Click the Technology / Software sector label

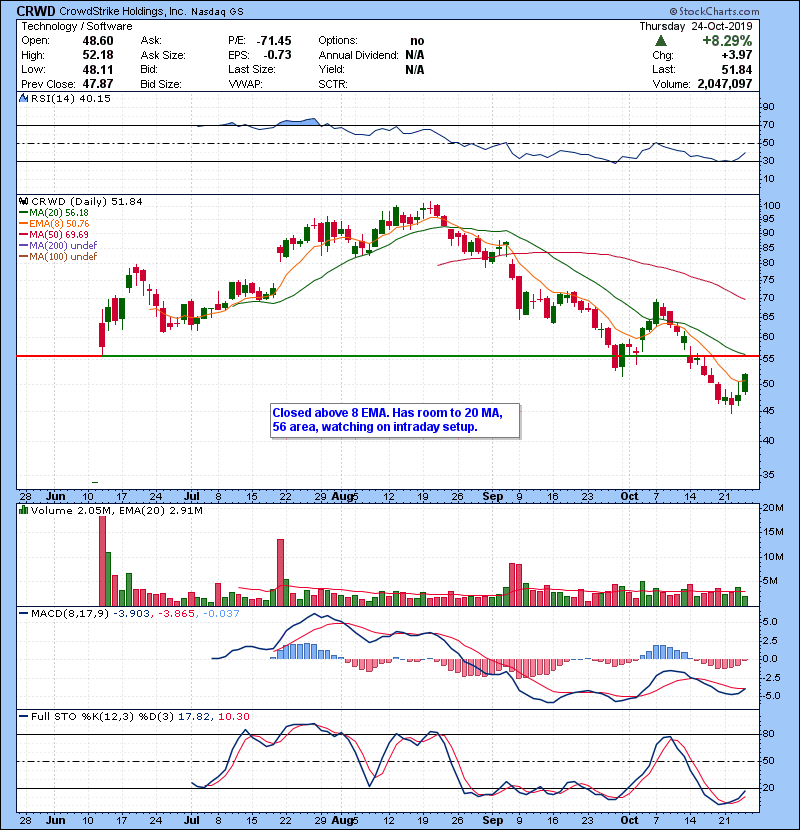click(x=77, y=26)
